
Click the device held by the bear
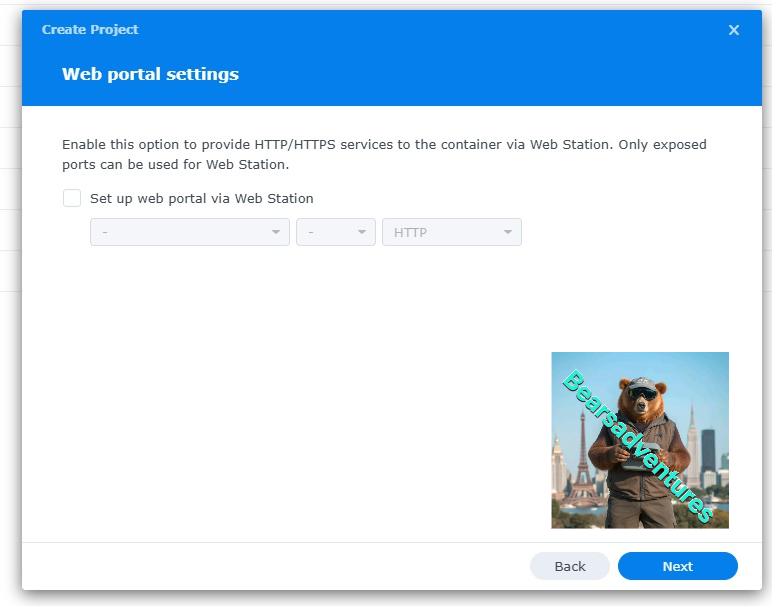pyautogui.click(x=642, y=457)
